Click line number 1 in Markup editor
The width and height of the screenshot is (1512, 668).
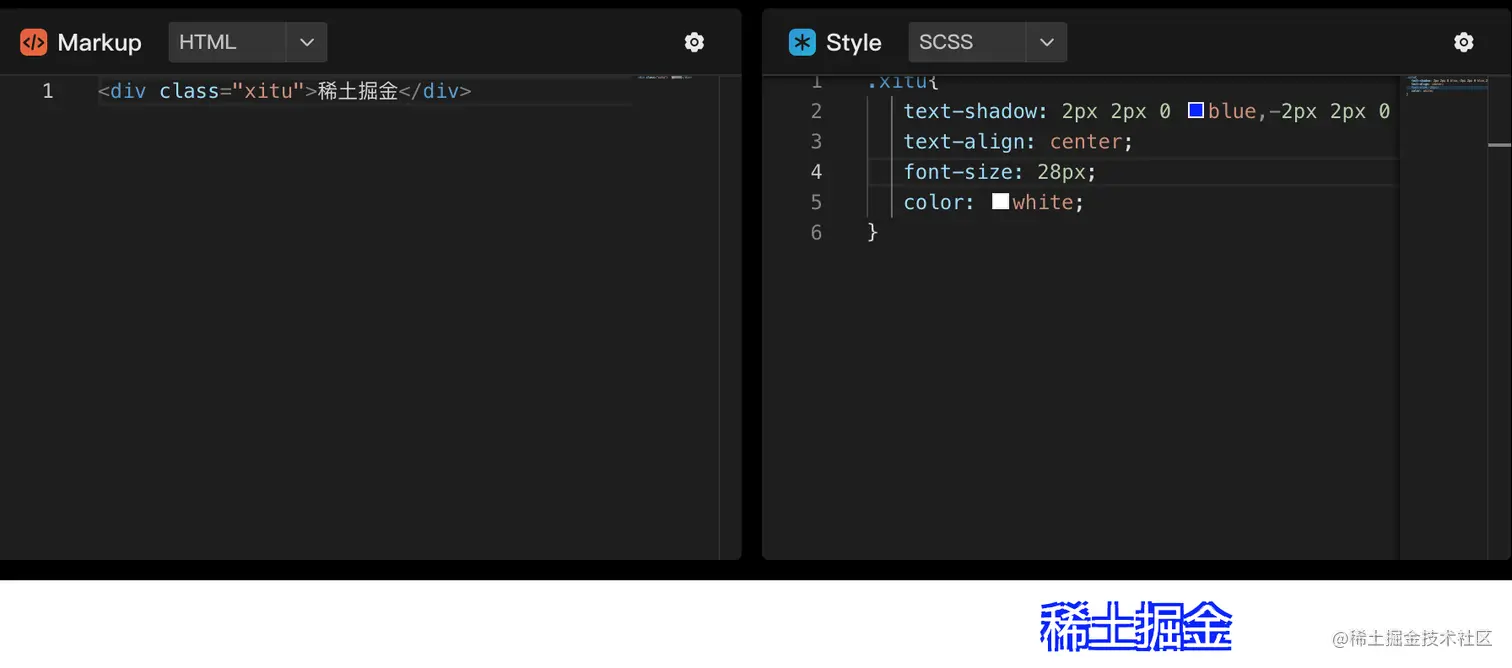coord(47,91)
